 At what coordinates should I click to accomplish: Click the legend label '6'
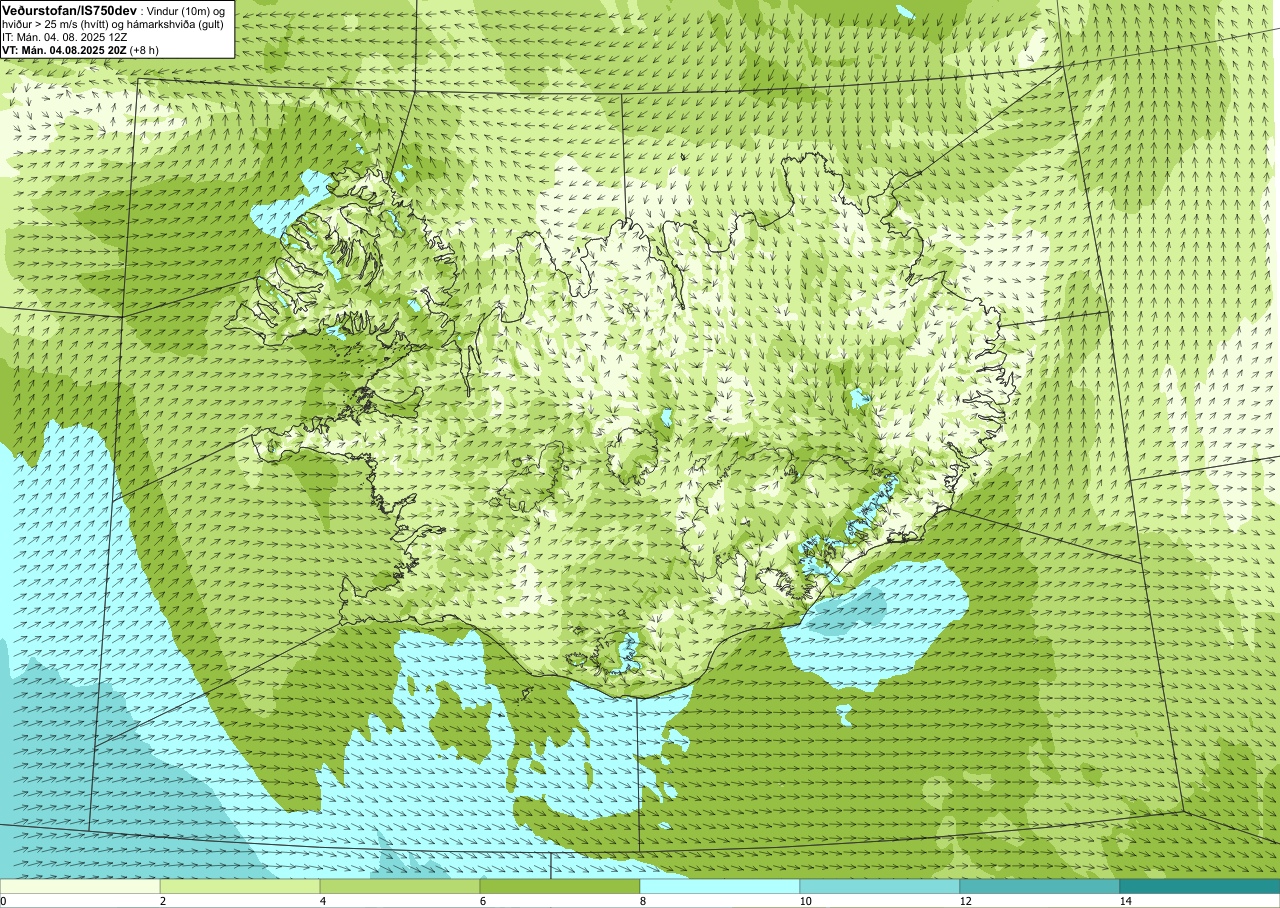483,901
